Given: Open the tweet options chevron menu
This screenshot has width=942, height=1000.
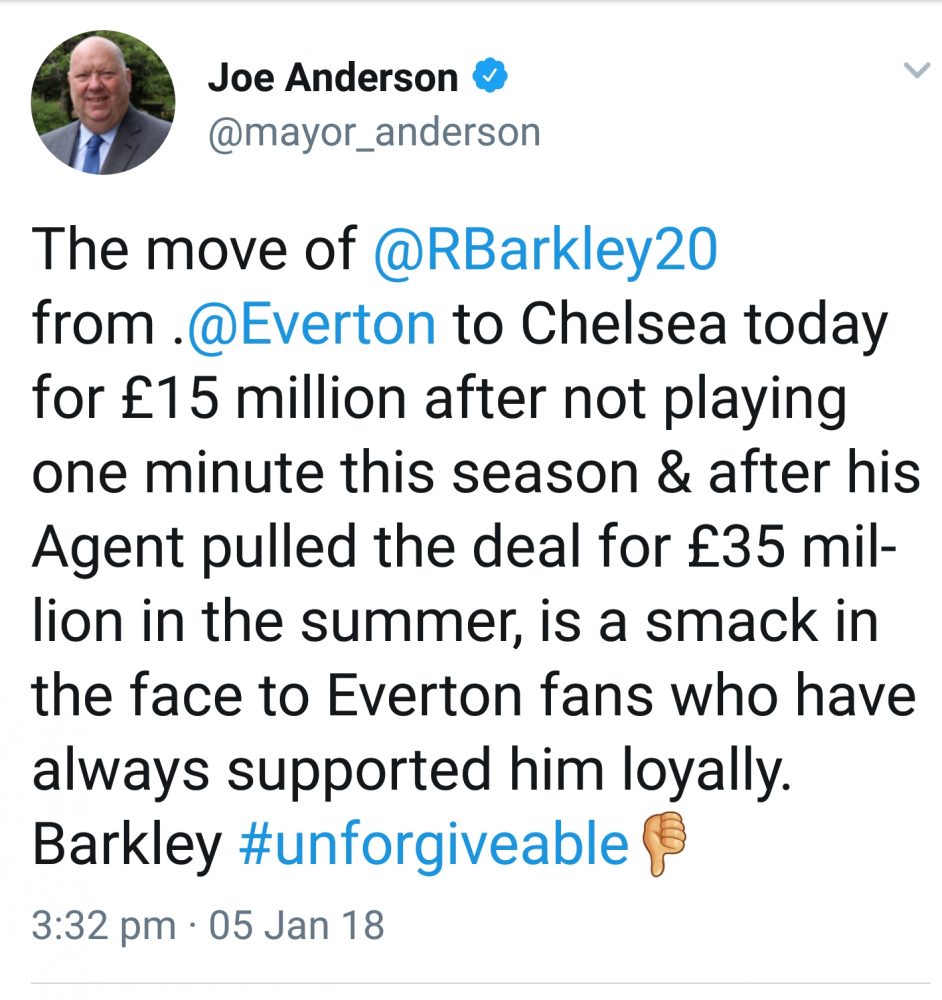Looking at the screenshot, I should tap(917, 70).
